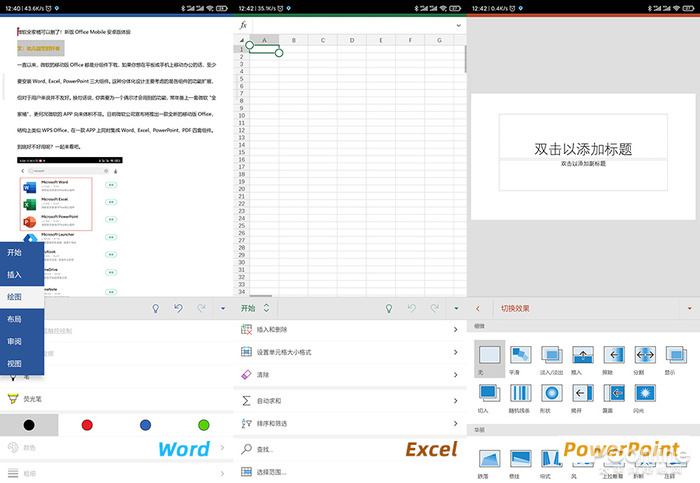Select the 分割 split transition
The height and width of the screenshot is (483, 700).
[645, 360]
